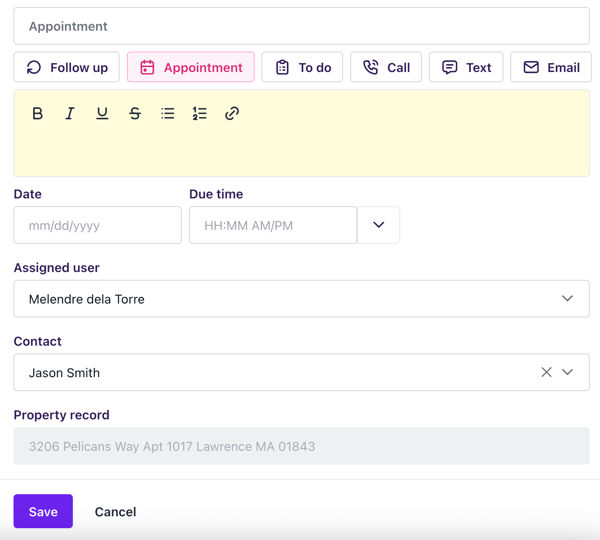
Task: Focus the Date mm/dd/yyyy field
Action: pyautogui.click(x=98, y=225)
